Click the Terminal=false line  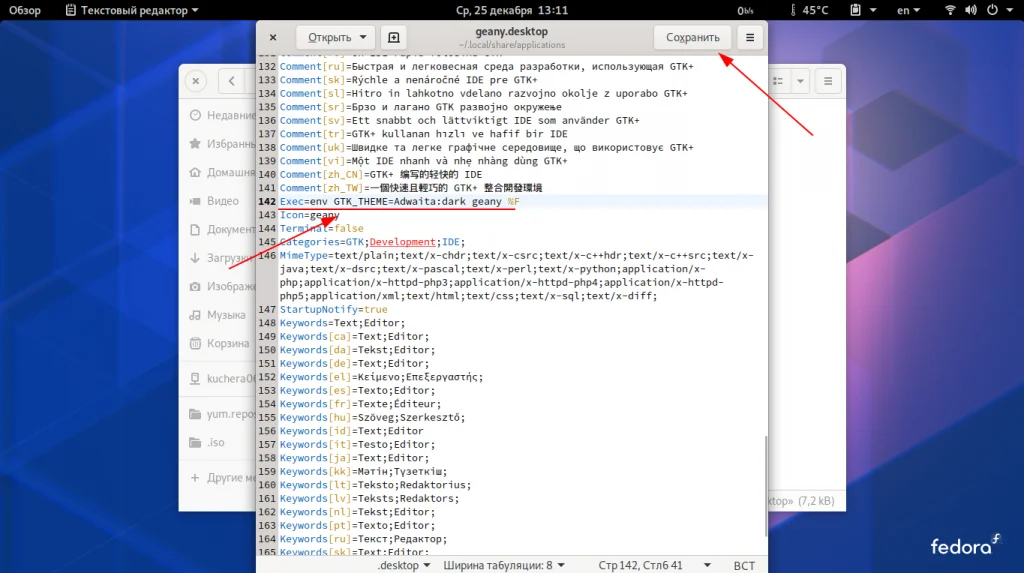(321, 229)
